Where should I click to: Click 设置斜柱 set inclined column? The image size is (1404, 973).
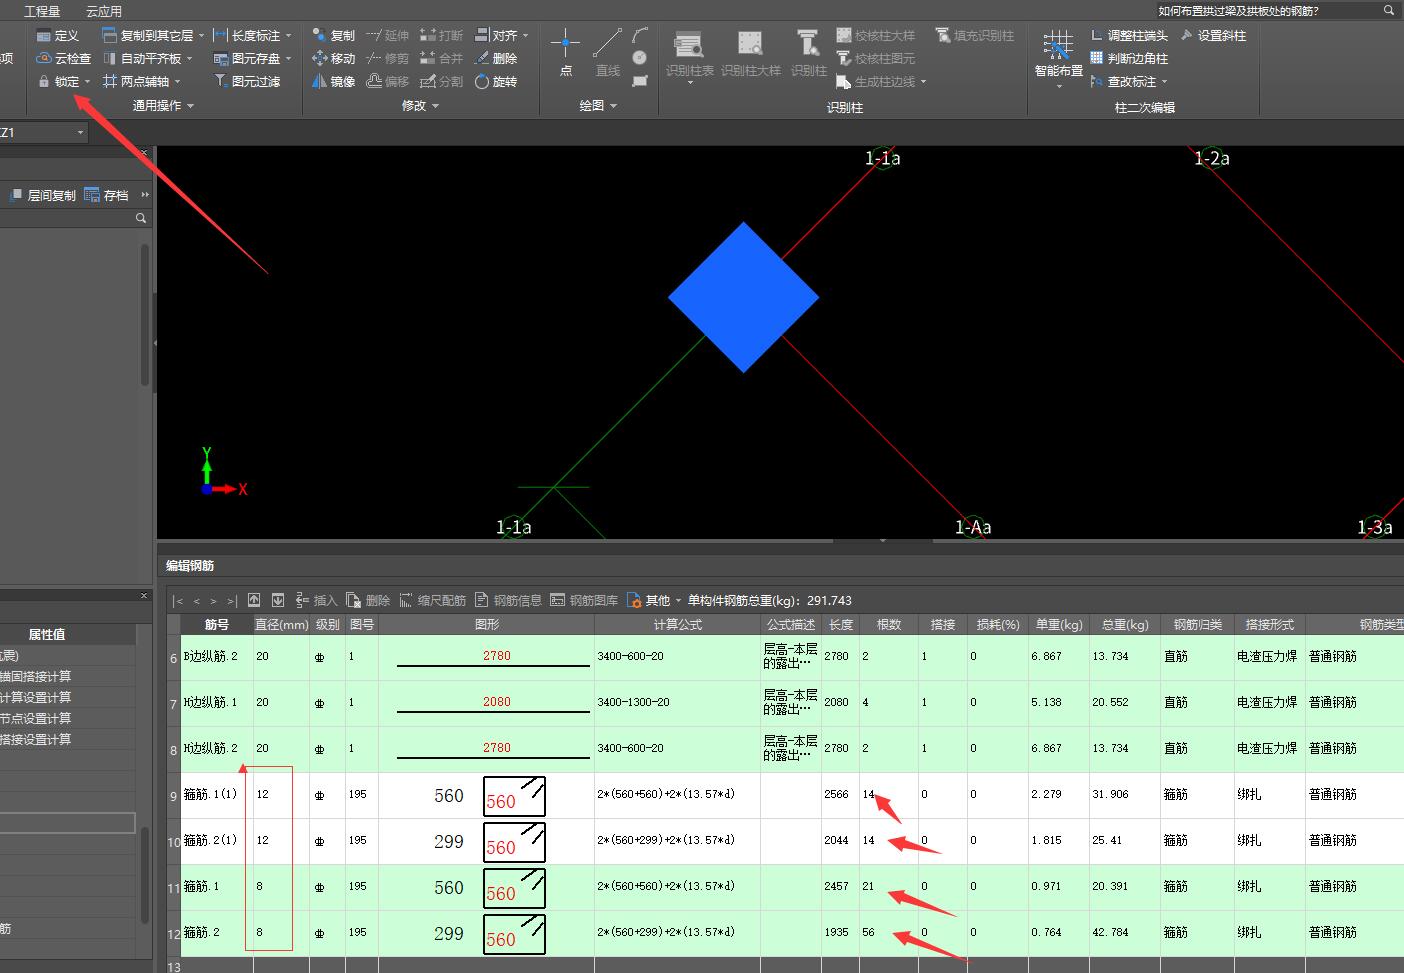(x=1214, y=36)
